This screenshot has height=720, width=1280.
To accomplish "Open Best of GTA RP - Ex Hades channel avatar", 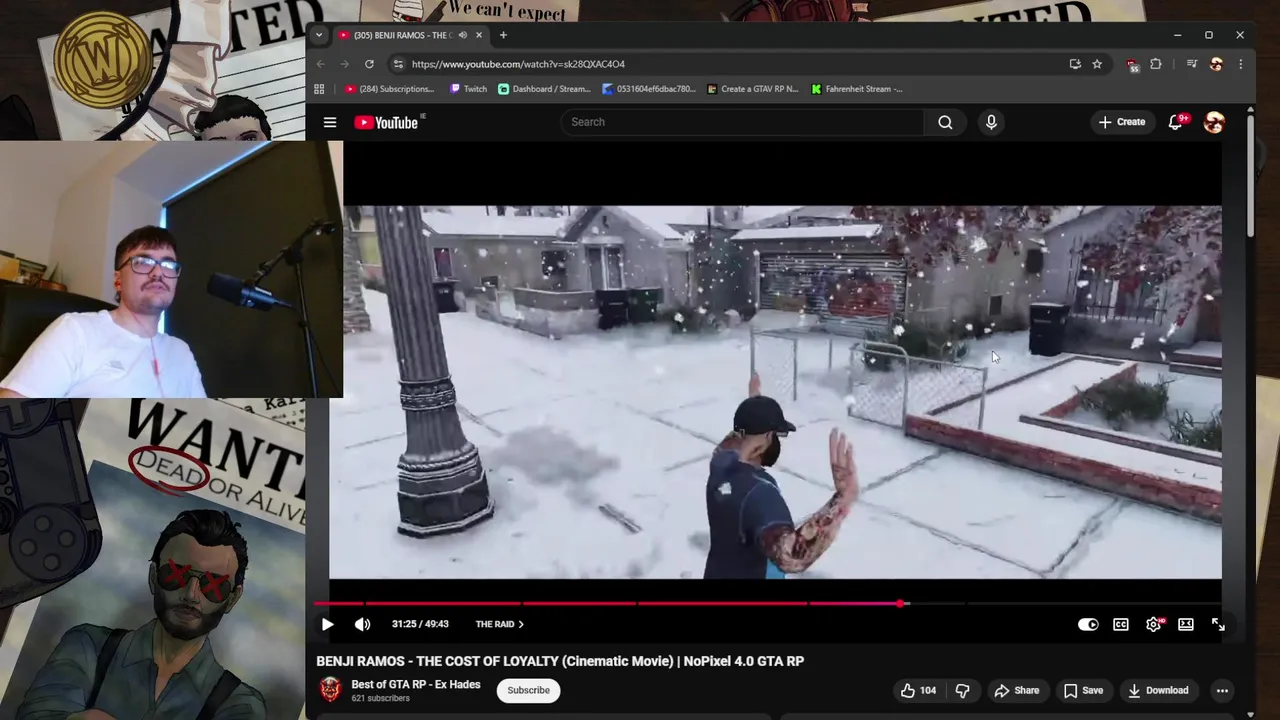I will 330,690.
